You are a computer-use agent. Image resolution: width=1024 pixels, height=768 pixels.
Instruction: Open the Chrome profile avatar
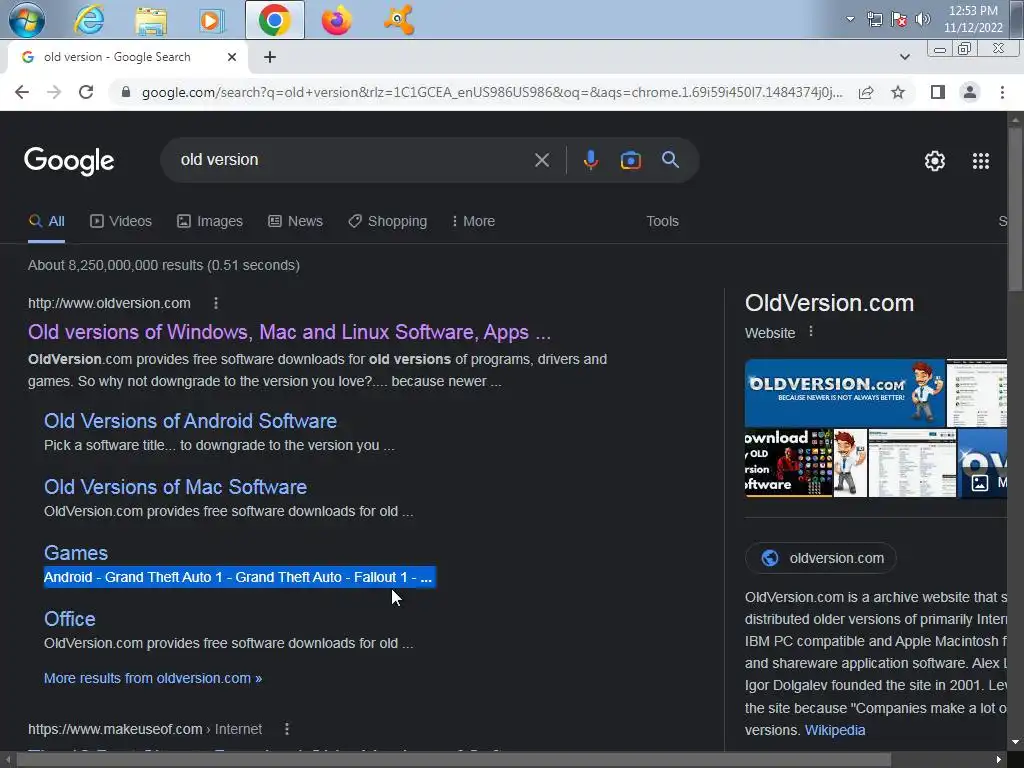pos(970,92)
